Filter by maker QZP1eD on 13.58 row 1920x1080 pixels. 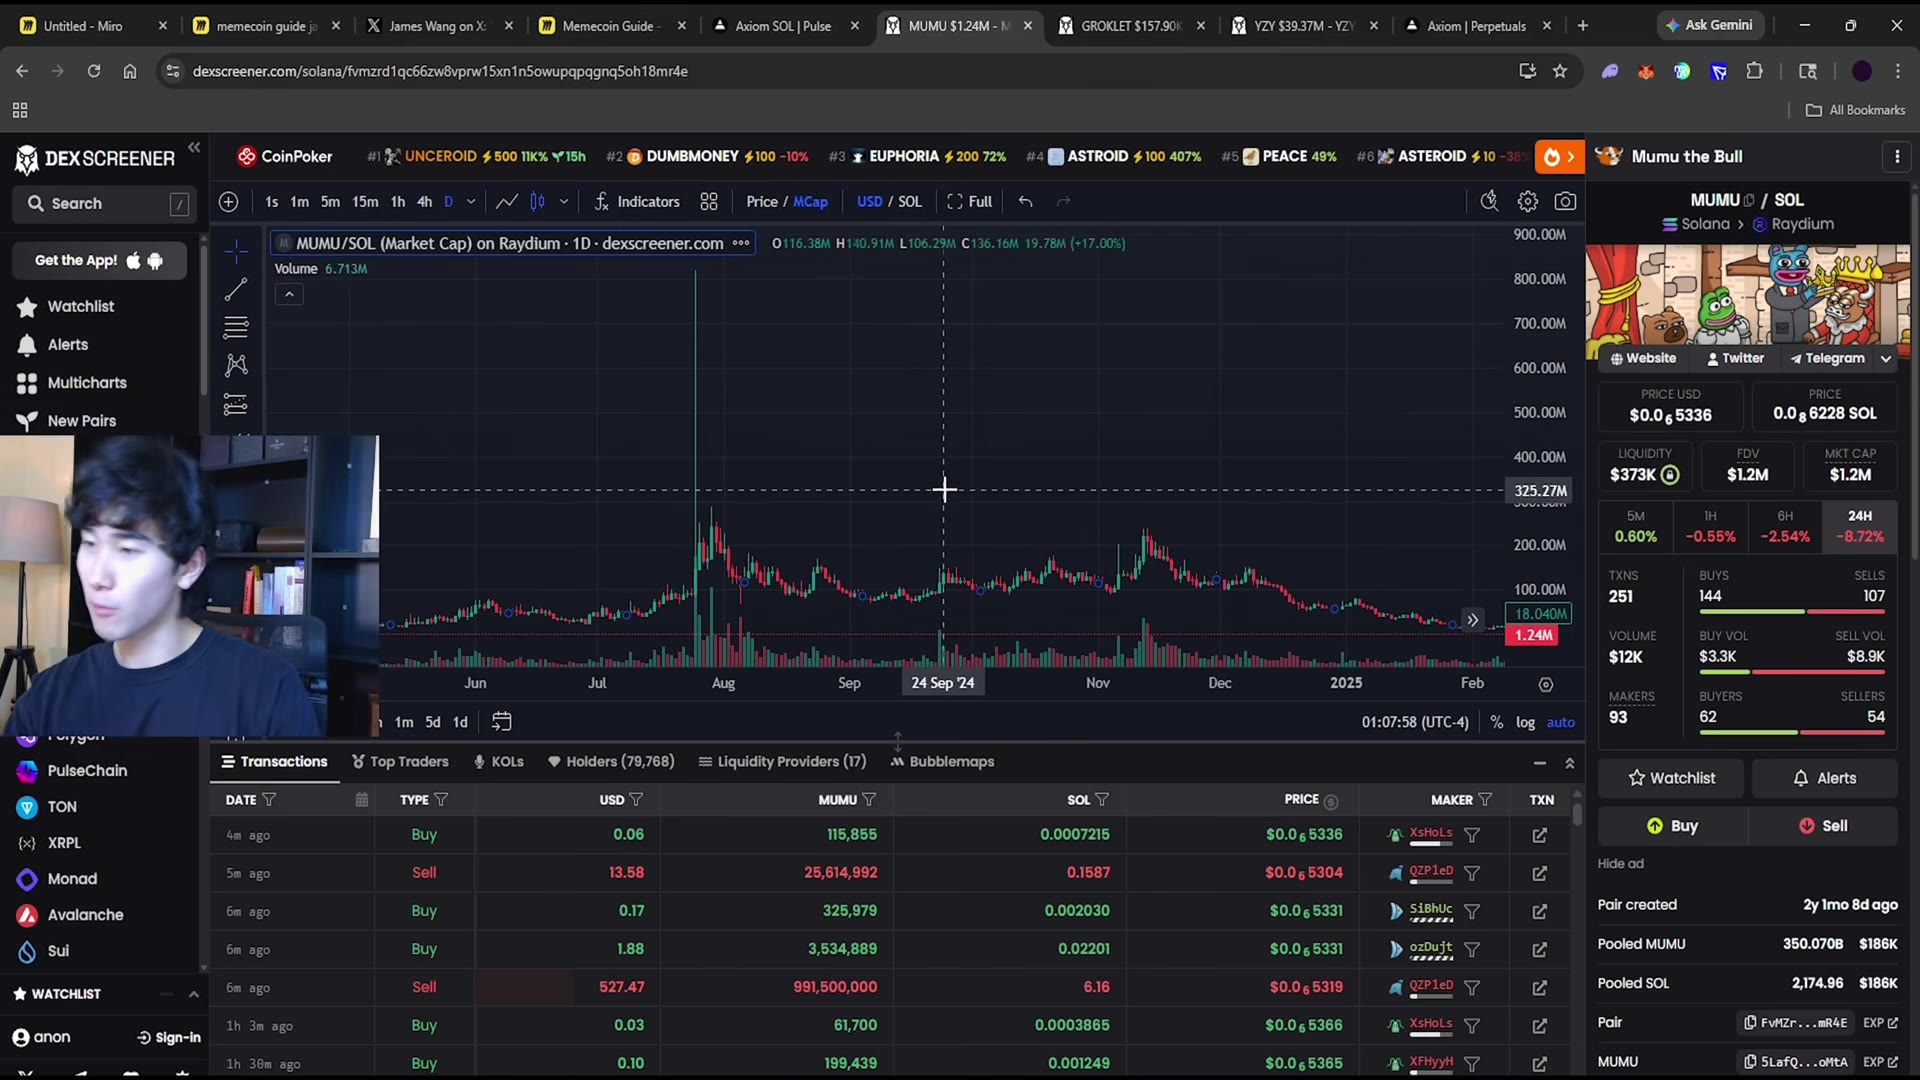pos(1472,873)
